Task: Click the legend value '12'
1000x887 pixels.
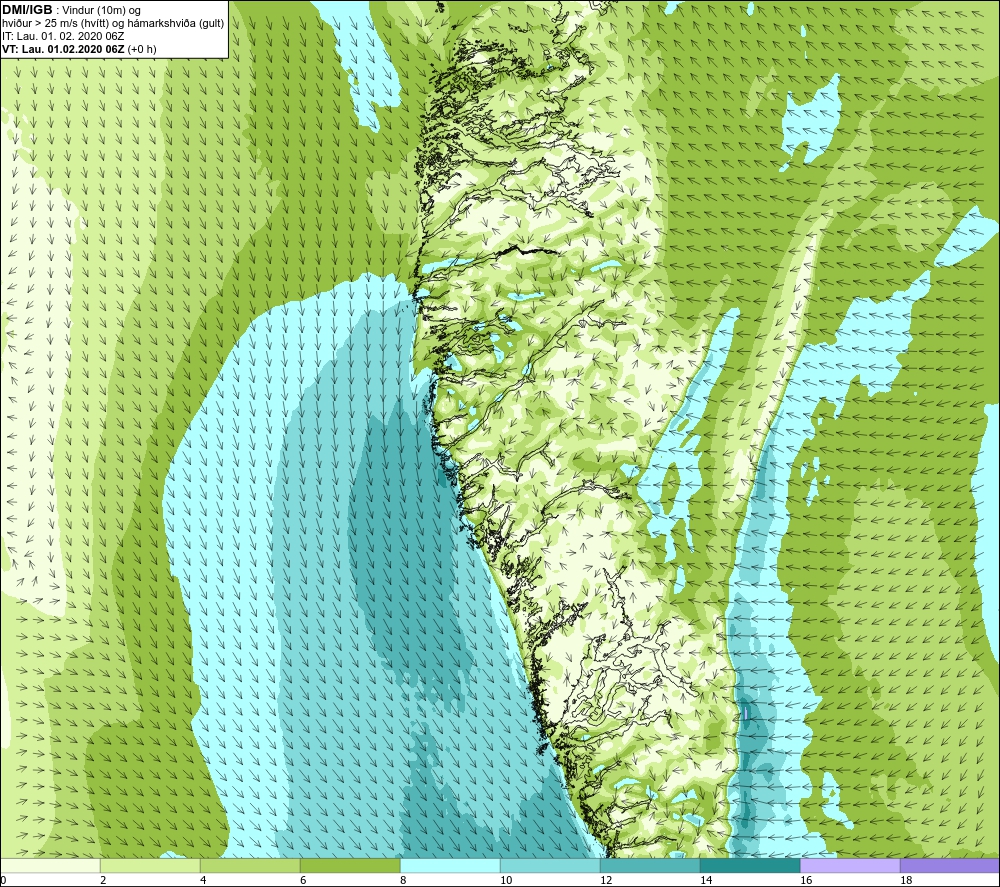Action: 606,880
